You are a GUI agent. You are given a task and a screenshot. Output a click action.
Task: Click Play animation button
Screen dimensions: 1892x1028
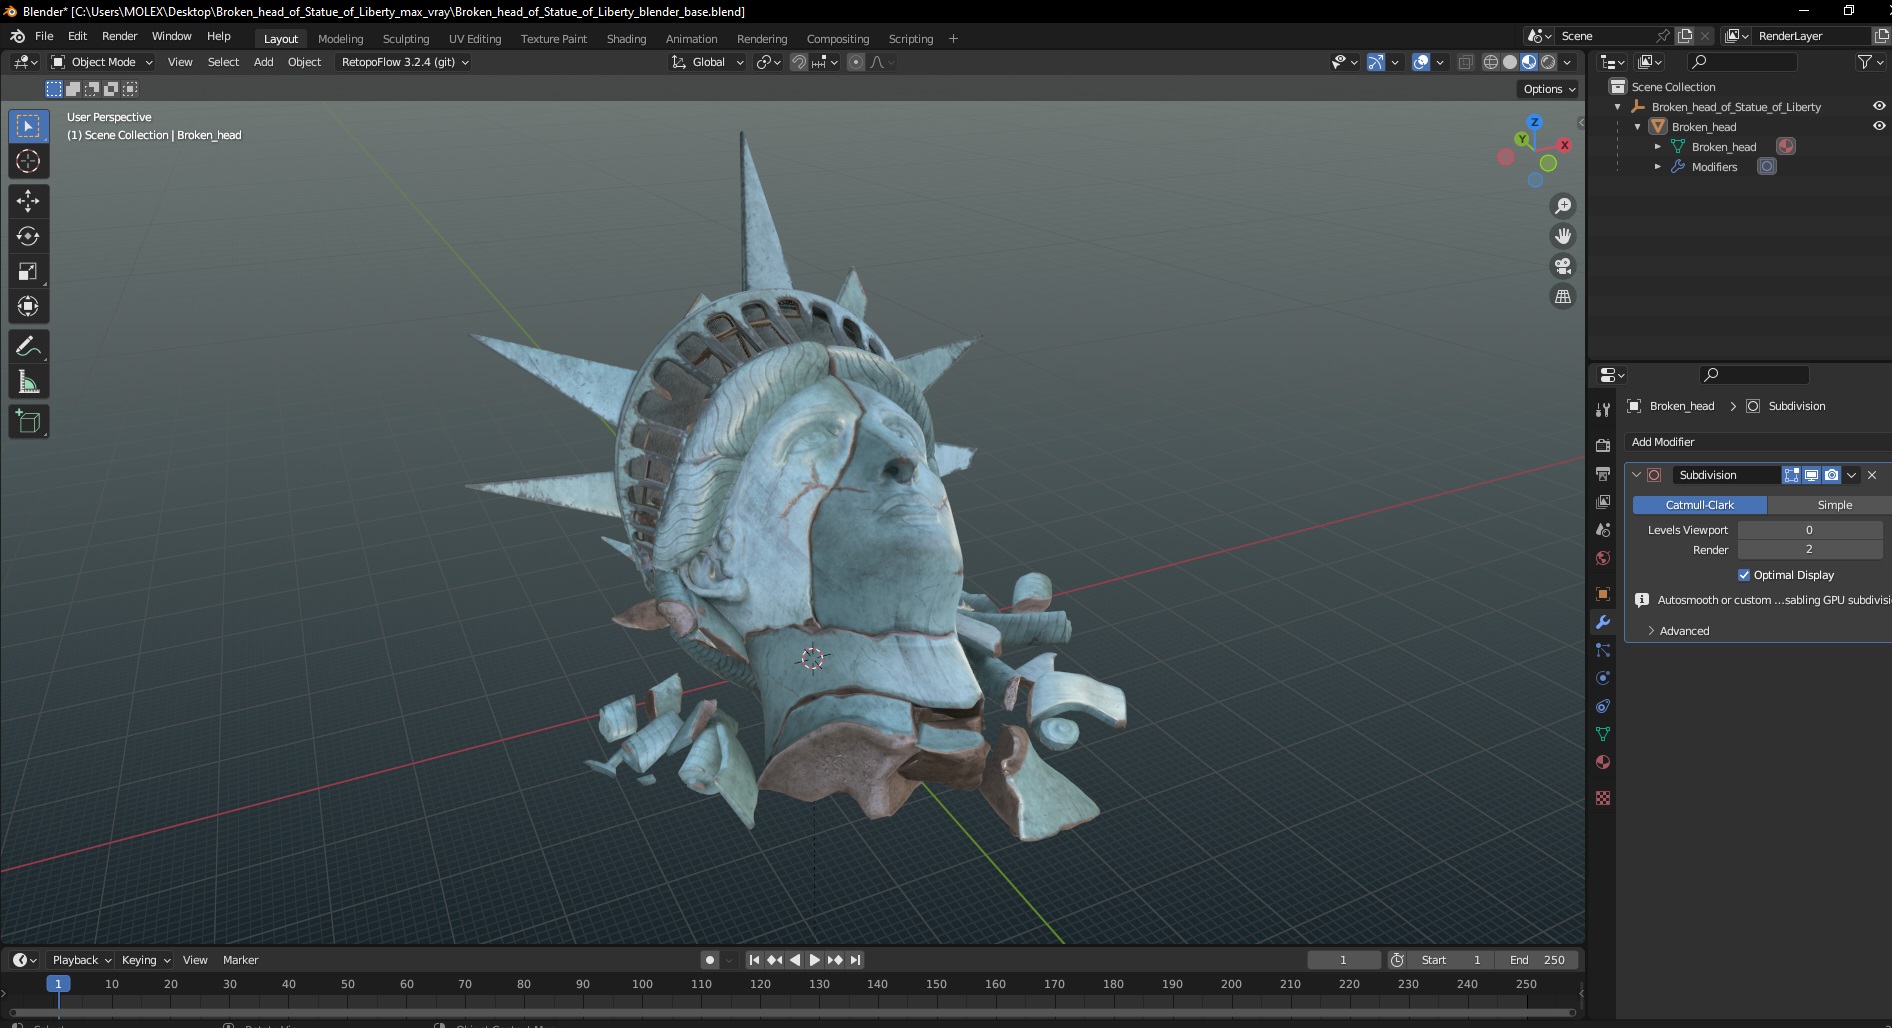pyautogui.click(x=814, y=960)
